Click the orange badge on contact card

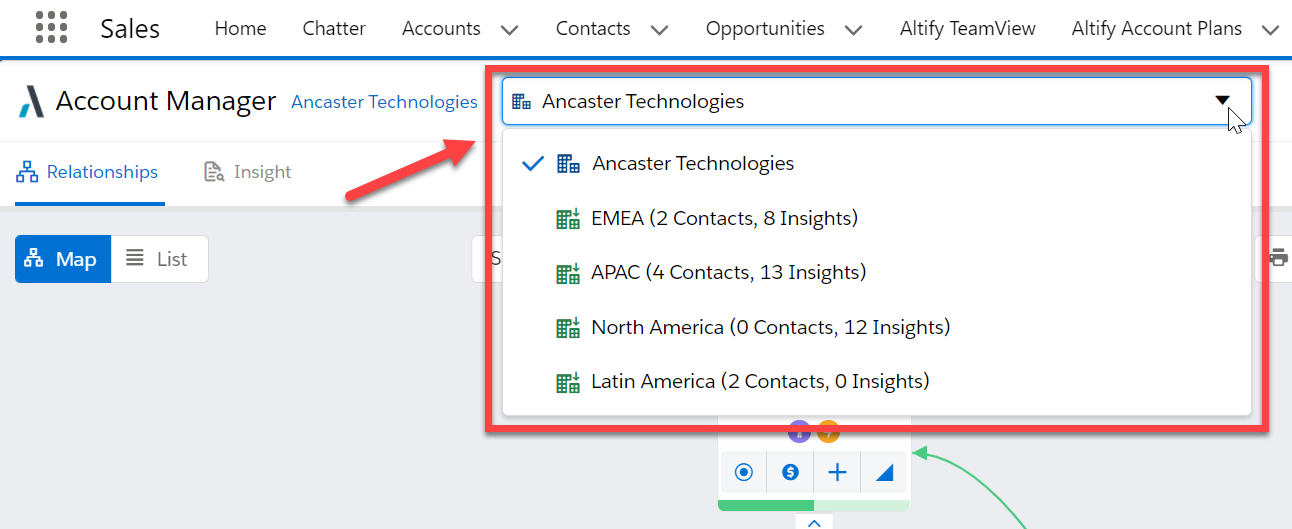828,433
